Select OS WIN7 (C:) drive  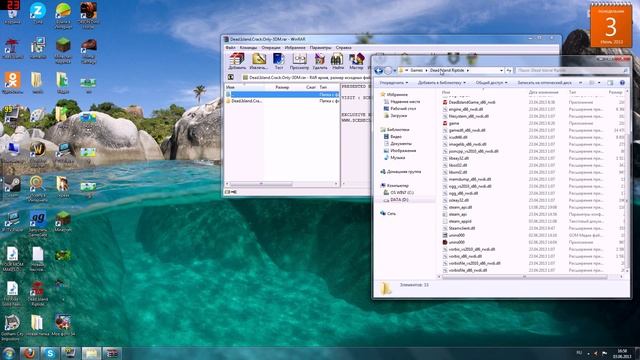[399, 192]
